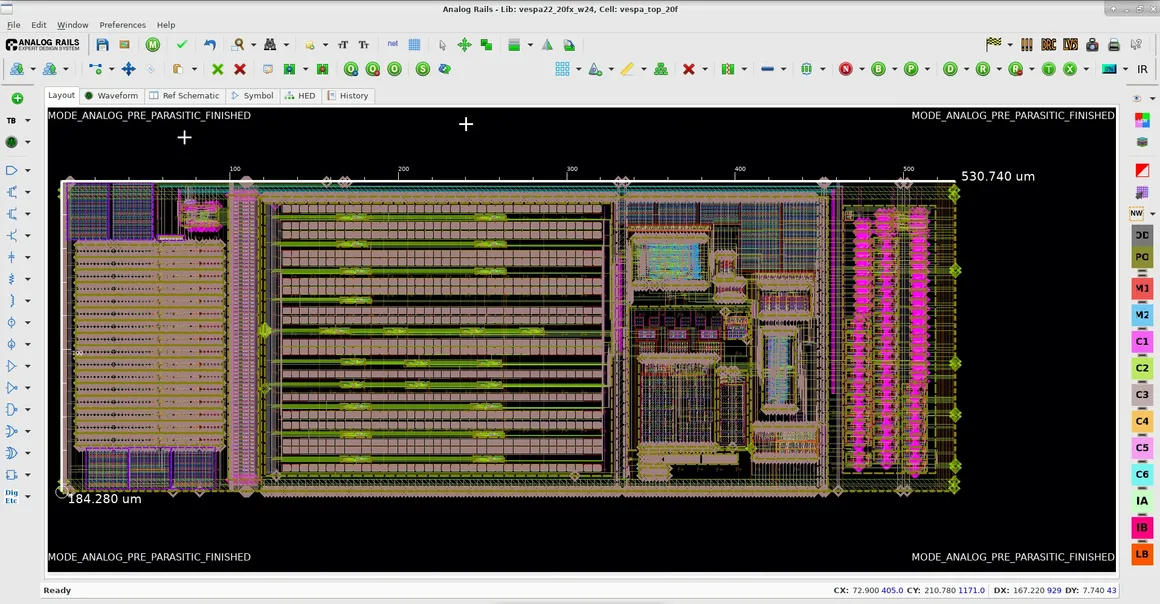
Task: Click the printer icon
Action: (1114, 45)
